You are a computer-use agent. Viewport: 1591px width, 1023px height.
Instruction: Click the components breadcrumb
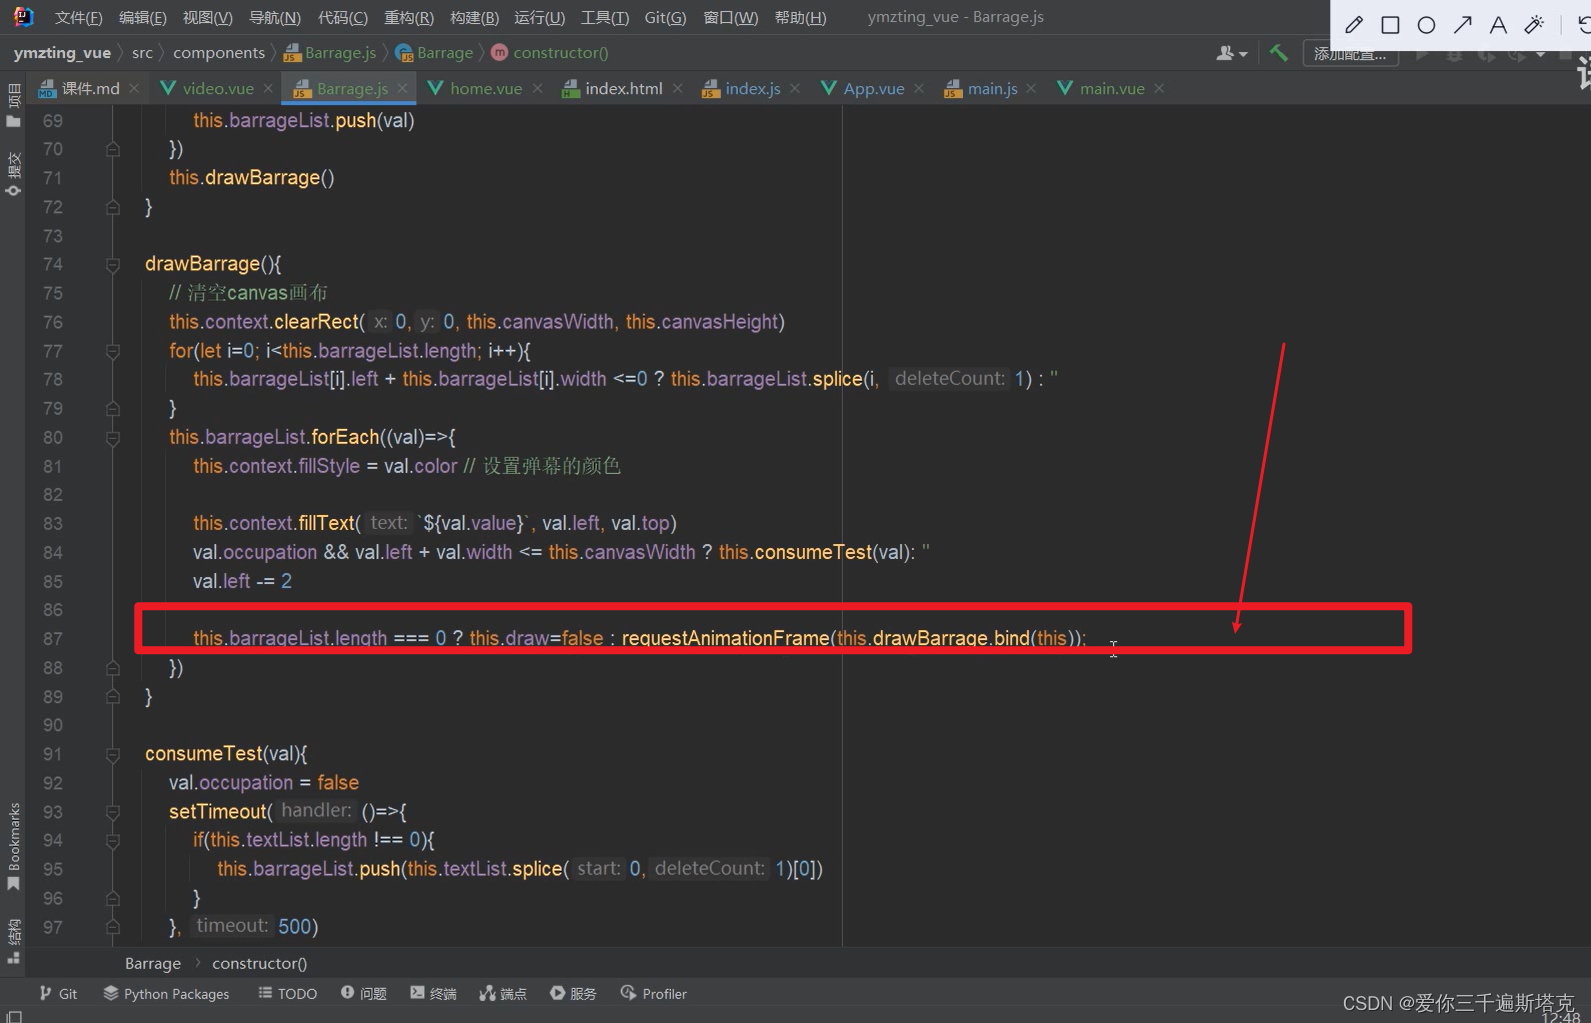[x=219, y=53]
